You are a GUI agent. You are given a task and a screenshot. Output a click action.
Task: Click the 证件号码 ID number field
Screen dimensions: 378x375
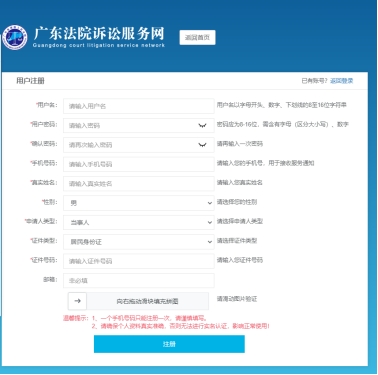(x=139, y=261)
